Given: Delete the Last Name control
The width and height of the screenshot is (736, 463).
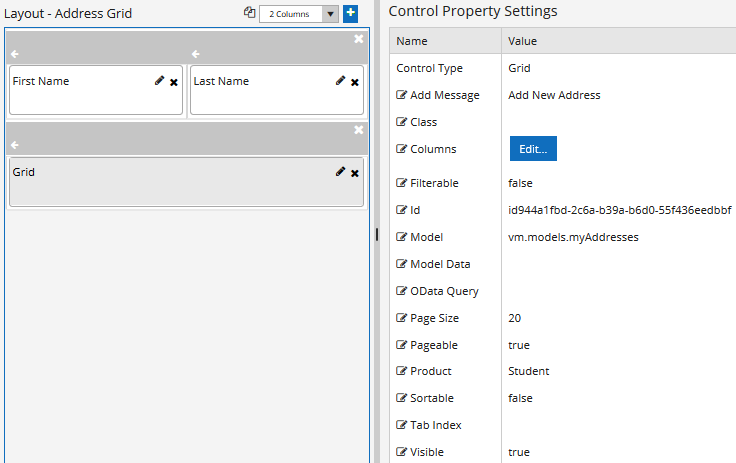Looking at the screenshot, I should coord(355,82).
